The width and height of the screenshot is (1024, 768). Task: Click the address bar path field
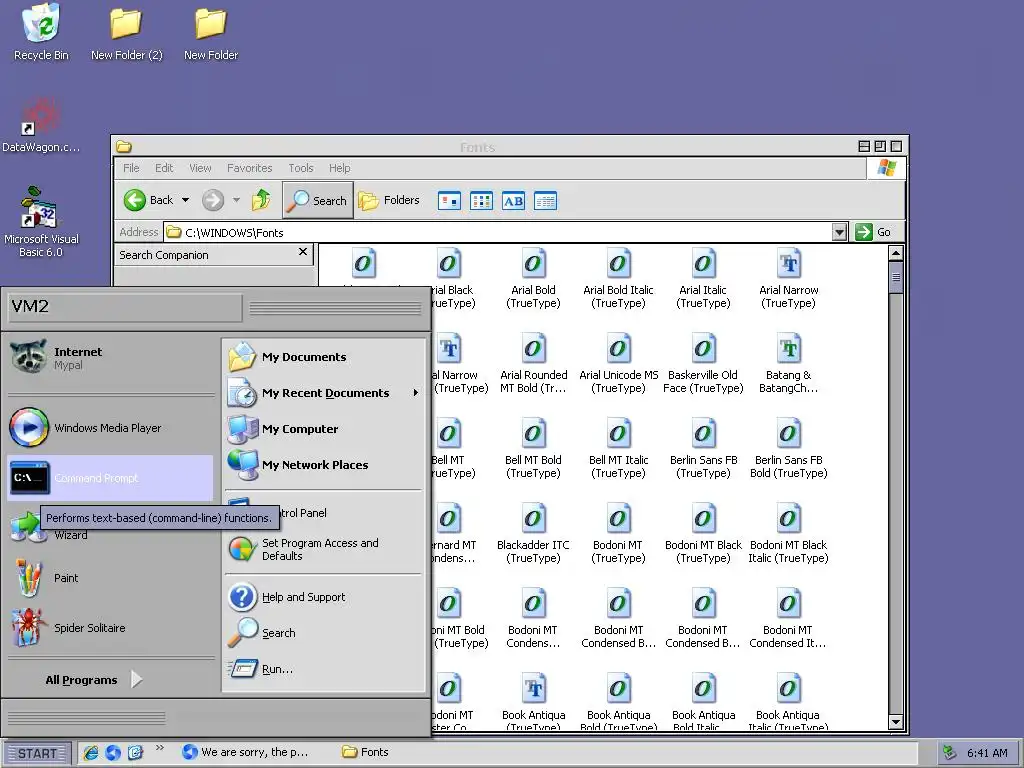pyautogui.click(x=498, y=232)
